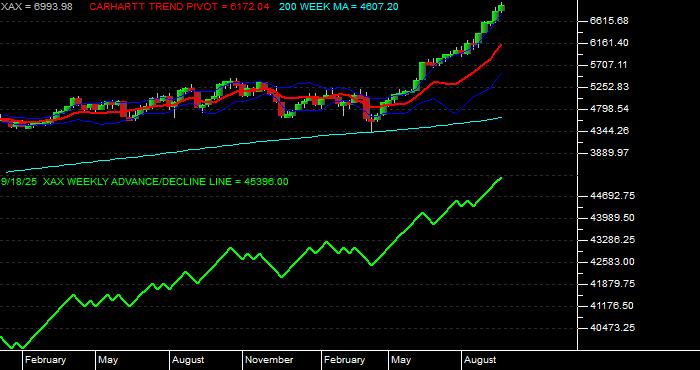Select the November label on the time axis
The image size is (700, 370).
[269, 360]
